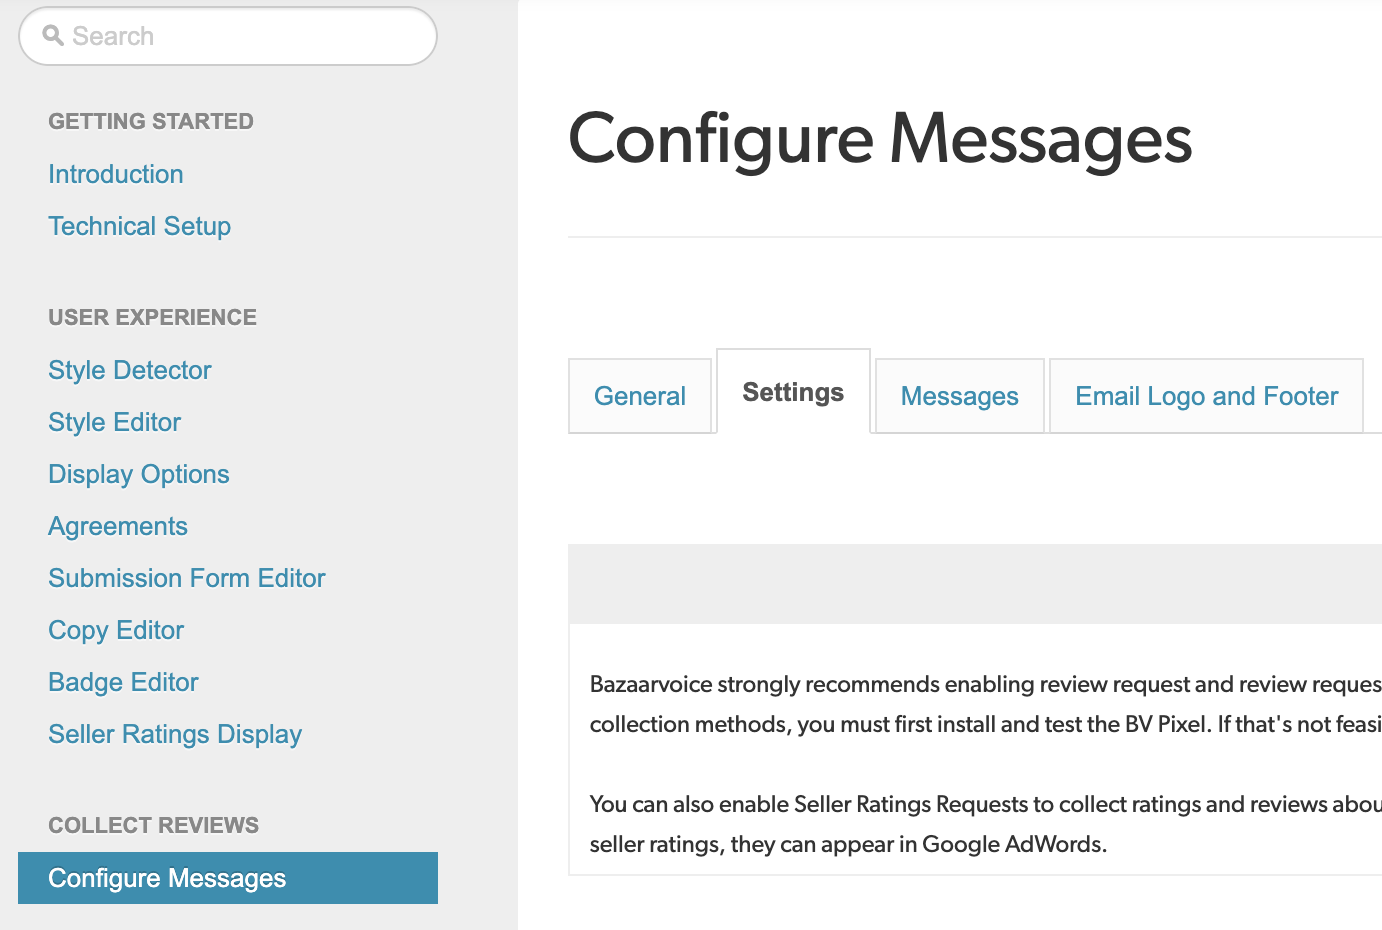Open the Agreements page
Image resolution: width=1382 pixels, height=930 pixels.
pos(118,526)
